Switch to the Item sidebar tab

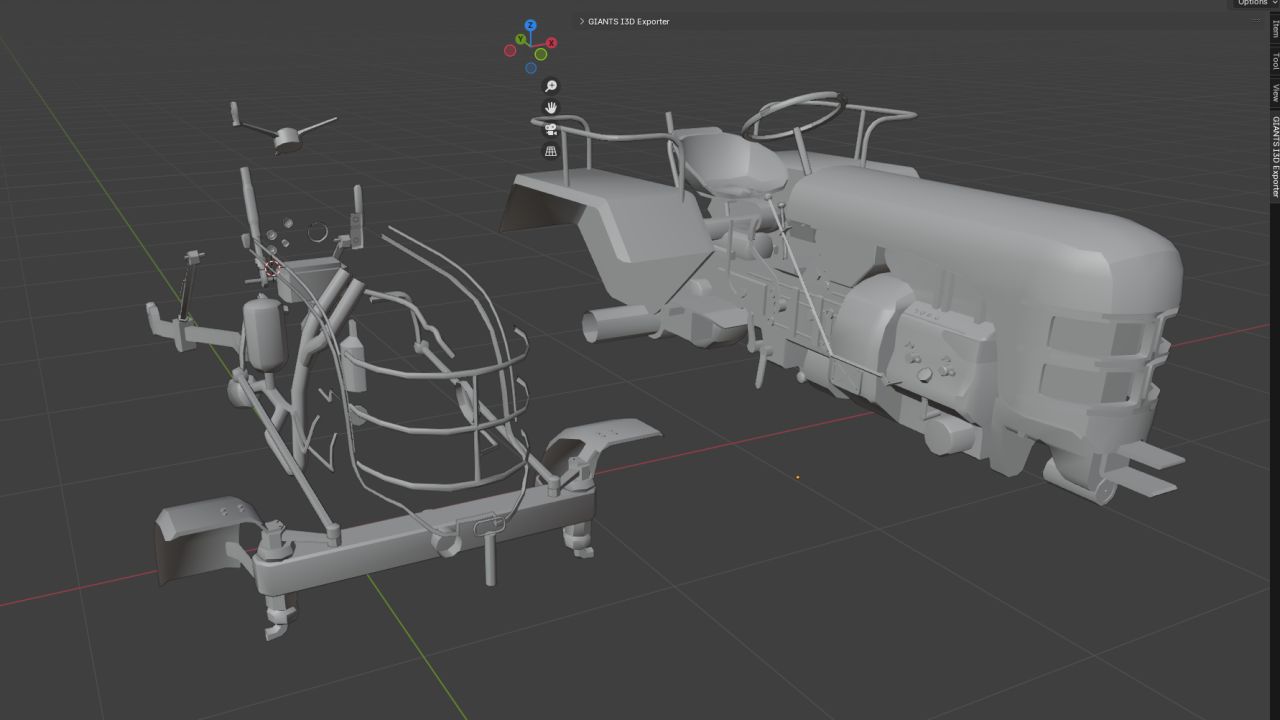(1275, 29)
